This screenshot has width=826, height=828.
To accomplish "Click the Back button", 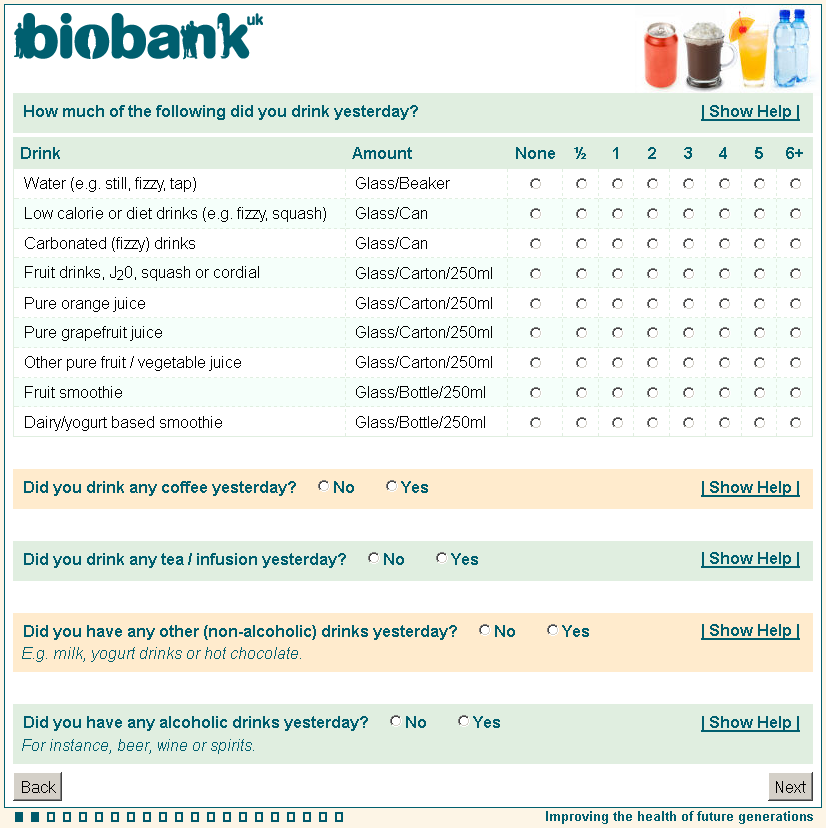I will (x=38, y=787).
